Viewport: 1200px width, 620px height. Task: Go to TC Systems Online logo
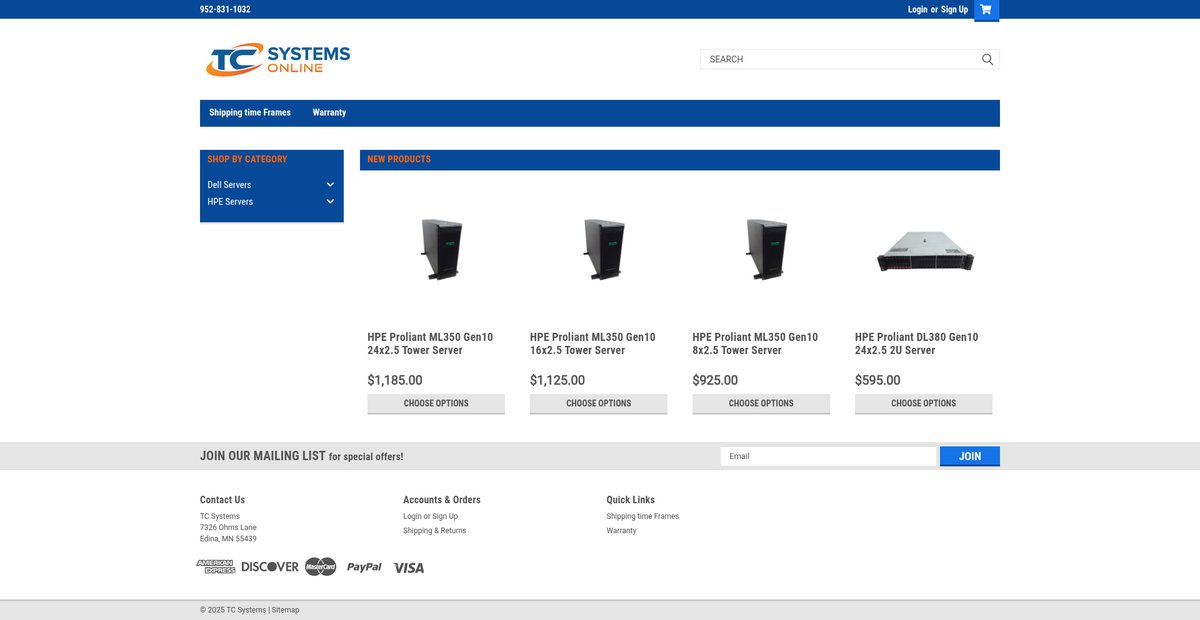pyautogui.click(x=278, y=59)
